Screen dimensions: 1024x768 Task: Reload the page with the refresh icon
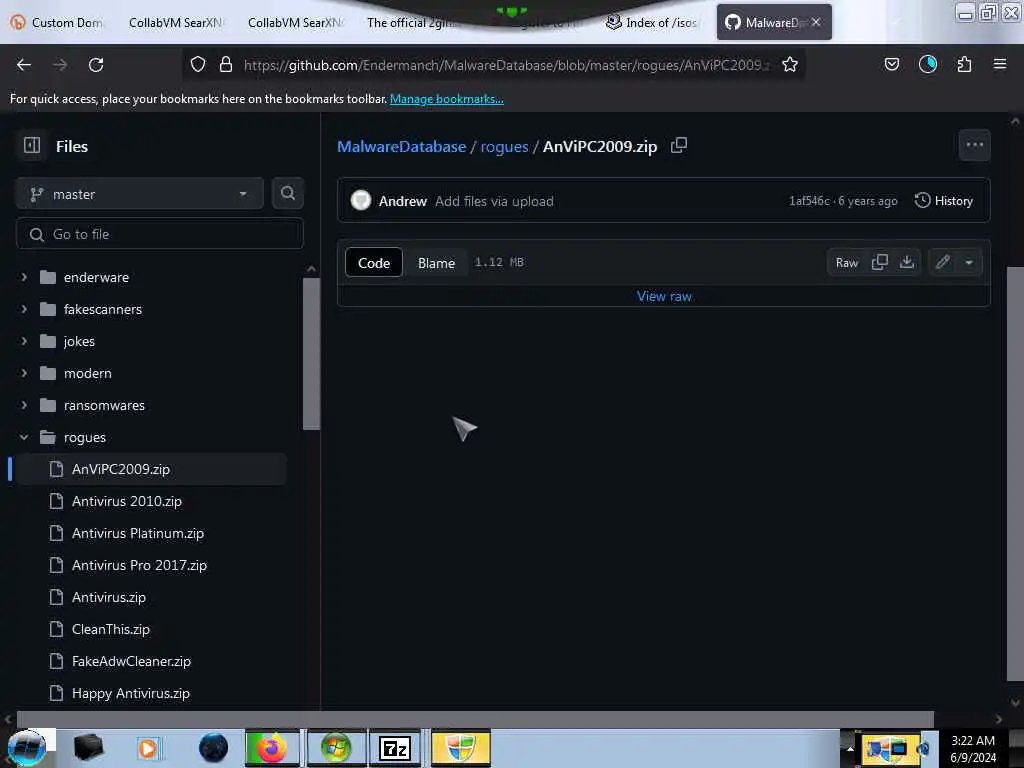click(96, 65)
